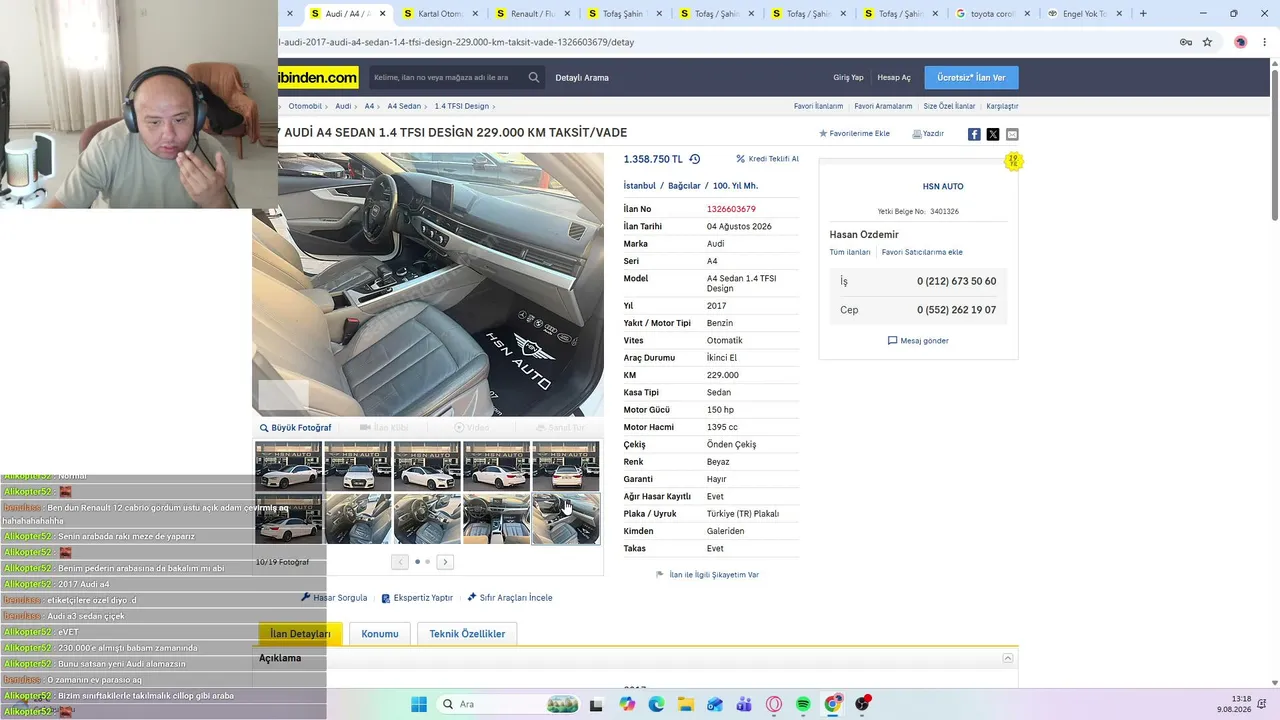
Task: Click the price history clock icon
Action: (x=695, y=159)
